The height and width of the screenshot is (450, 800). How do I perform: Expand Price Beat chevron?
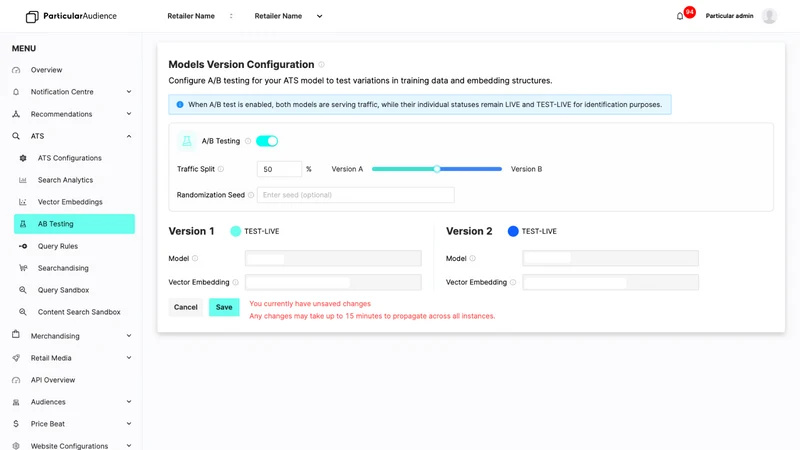point(129,423)
